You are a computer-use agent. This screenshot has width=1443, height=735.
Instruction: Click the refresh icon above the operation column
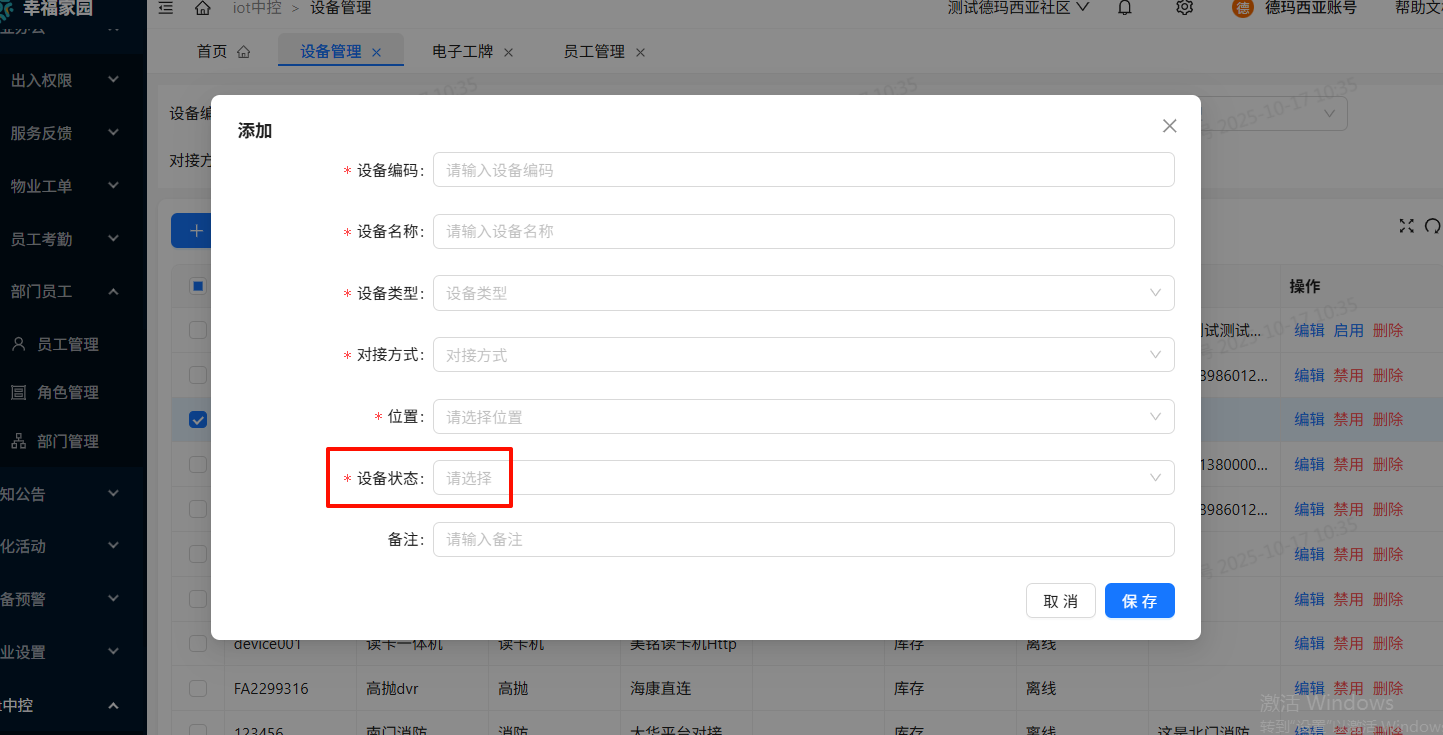(1432, 226)
